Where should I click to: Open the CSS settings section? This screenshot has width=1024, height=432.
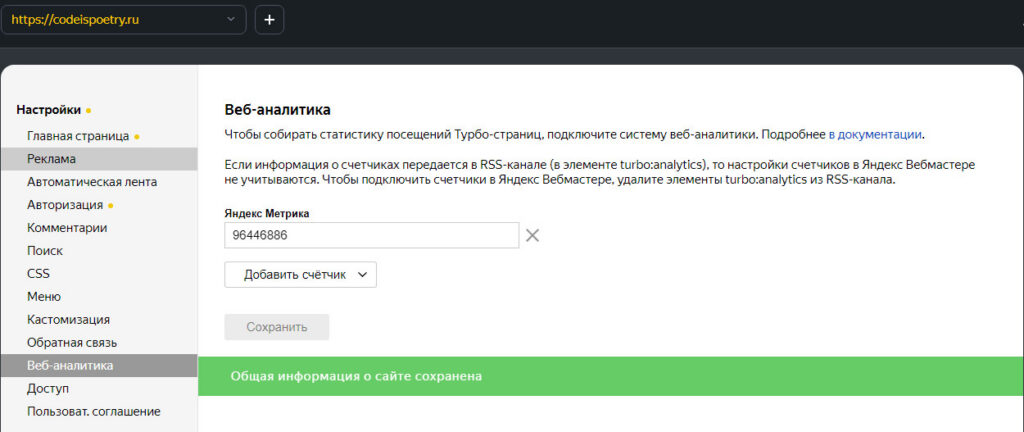38,274
